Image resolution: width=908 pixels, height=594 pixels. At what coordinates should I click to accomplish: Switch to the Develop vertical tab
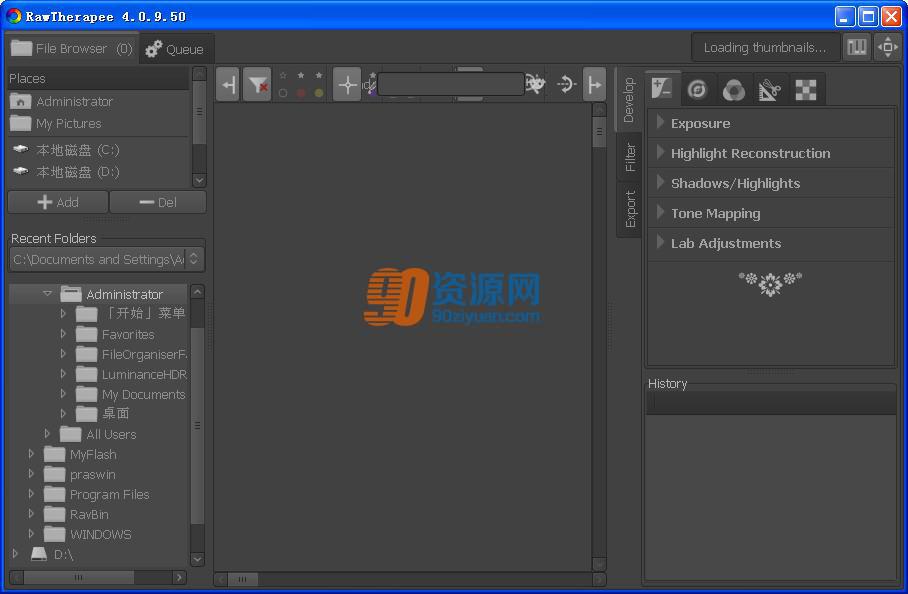click(x=629, y=100)
